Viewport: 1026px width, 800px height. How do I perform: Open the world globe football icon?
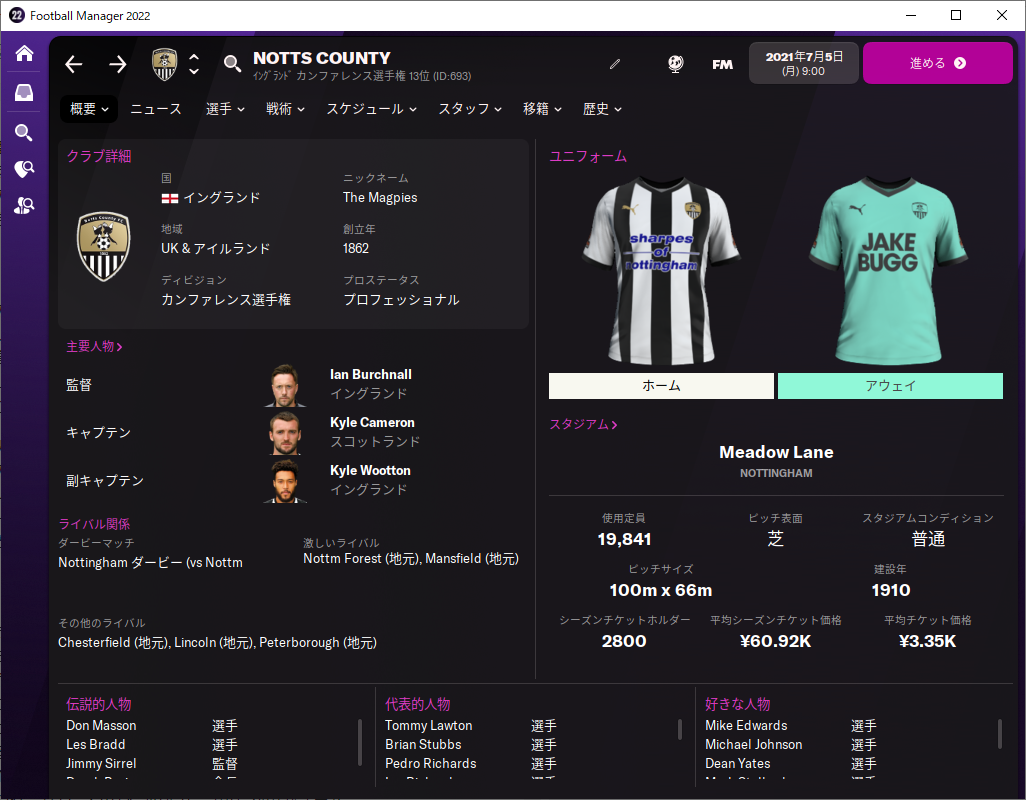click(x=675, y=64)
